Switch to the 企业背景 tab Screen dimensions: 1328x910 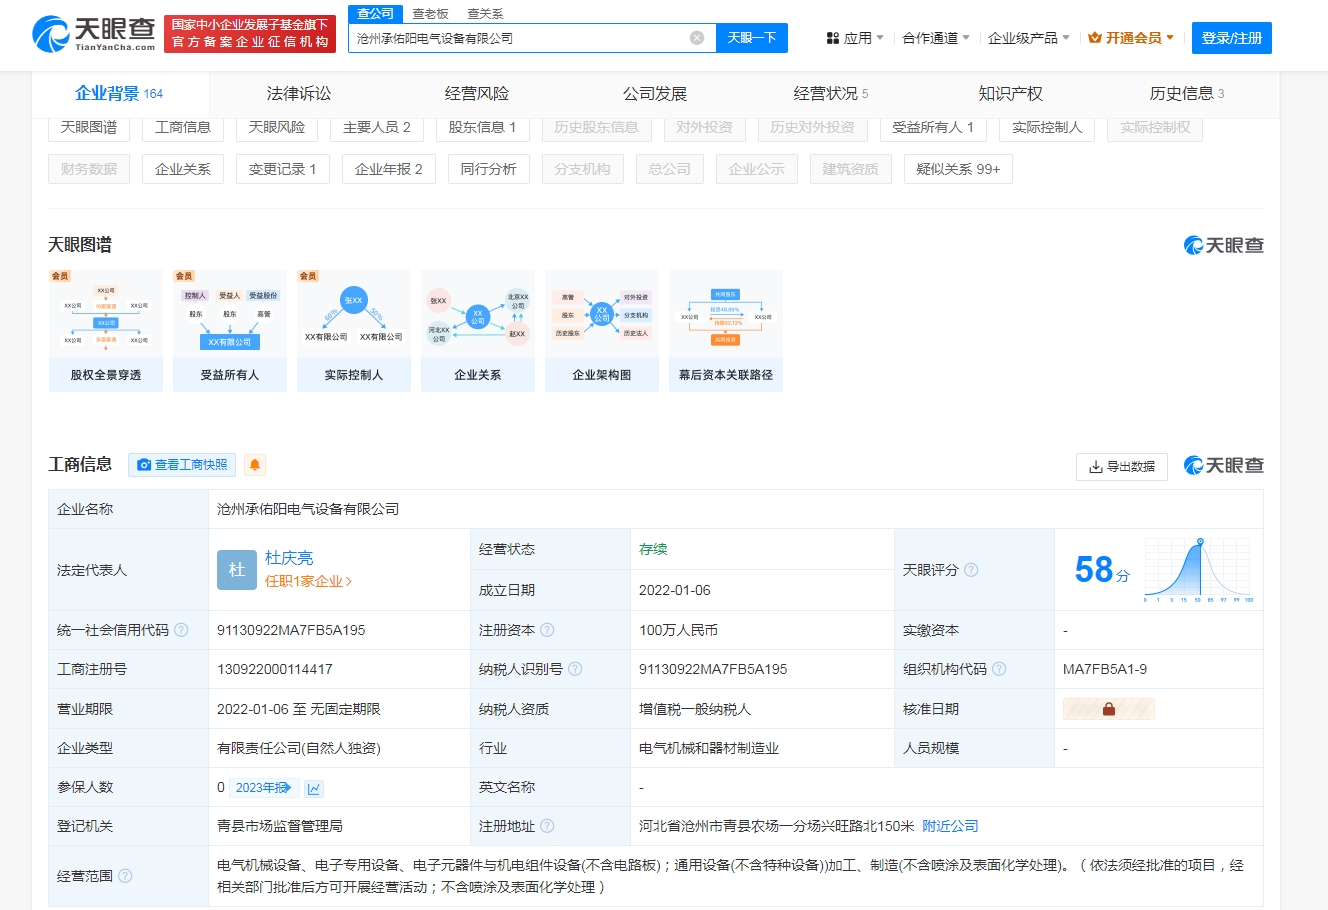click(119, 94)
